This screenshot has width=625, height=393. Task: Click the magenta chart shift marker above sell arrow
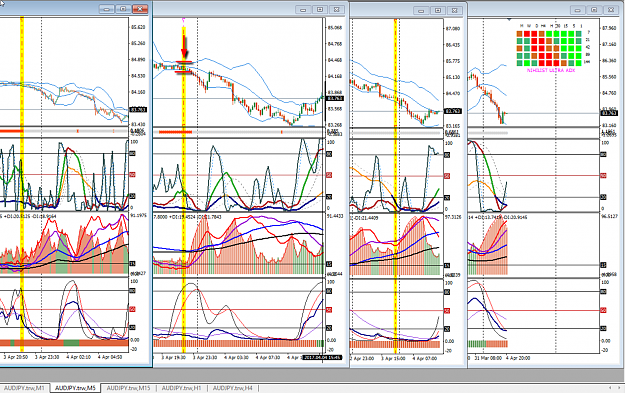184,19
